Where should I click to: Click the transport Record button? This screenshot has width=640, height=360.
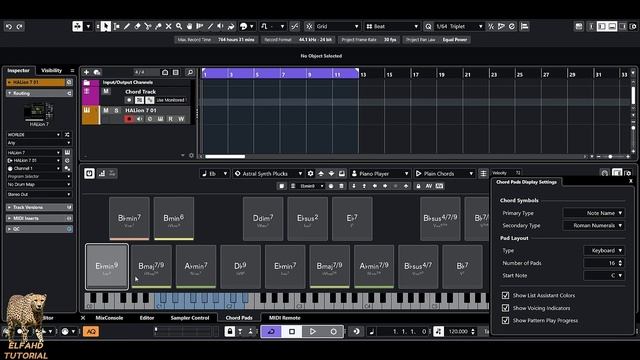pos(333,331)
